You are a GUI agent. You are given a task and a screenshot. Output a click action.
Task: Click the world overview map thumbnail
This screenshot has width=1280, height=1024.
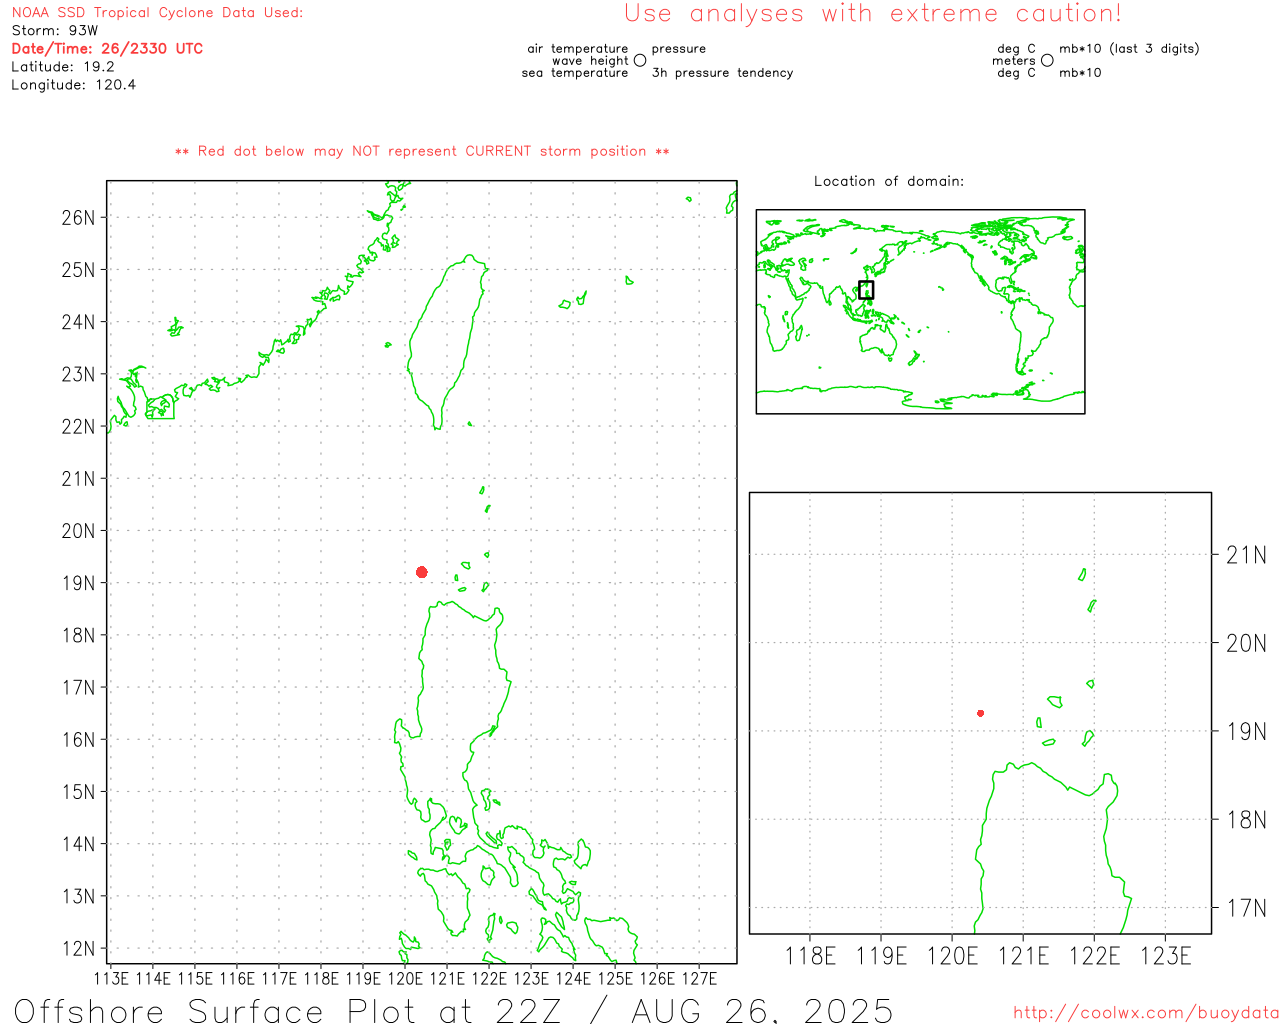click(920, 312)
